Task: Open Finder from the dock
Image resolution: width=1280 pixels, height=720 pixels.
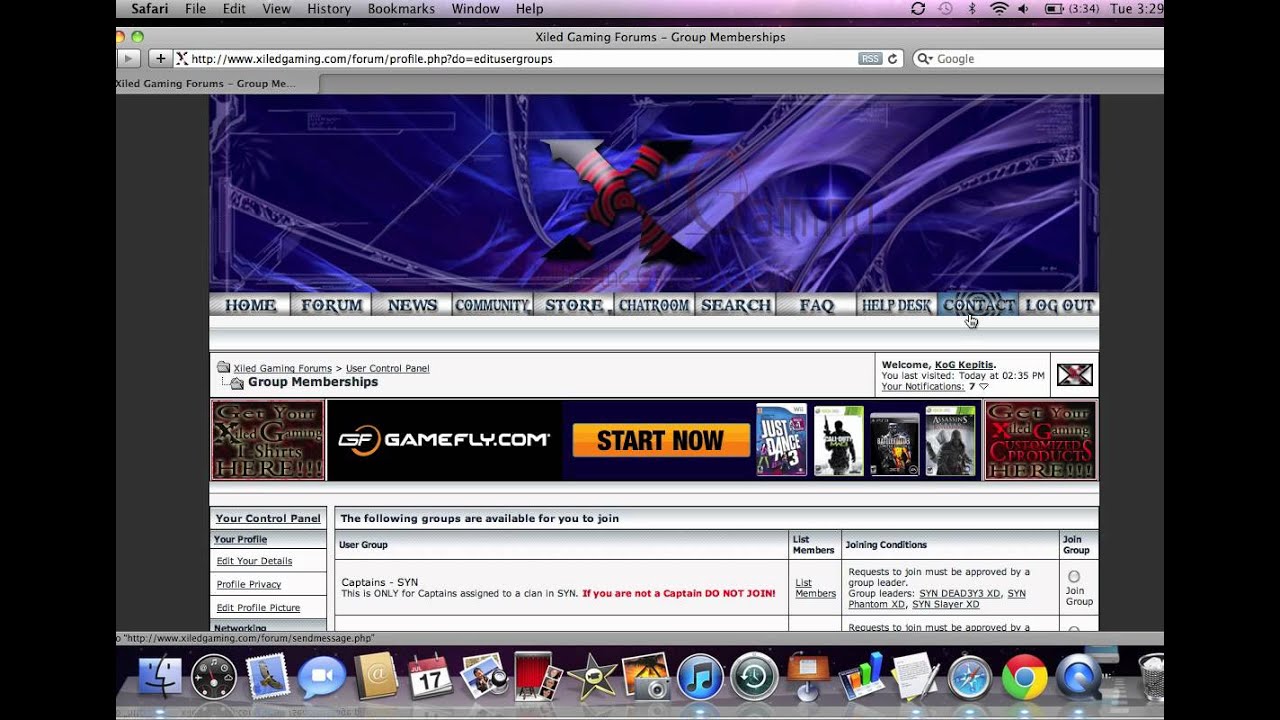Action: click(x=160, y=677)
